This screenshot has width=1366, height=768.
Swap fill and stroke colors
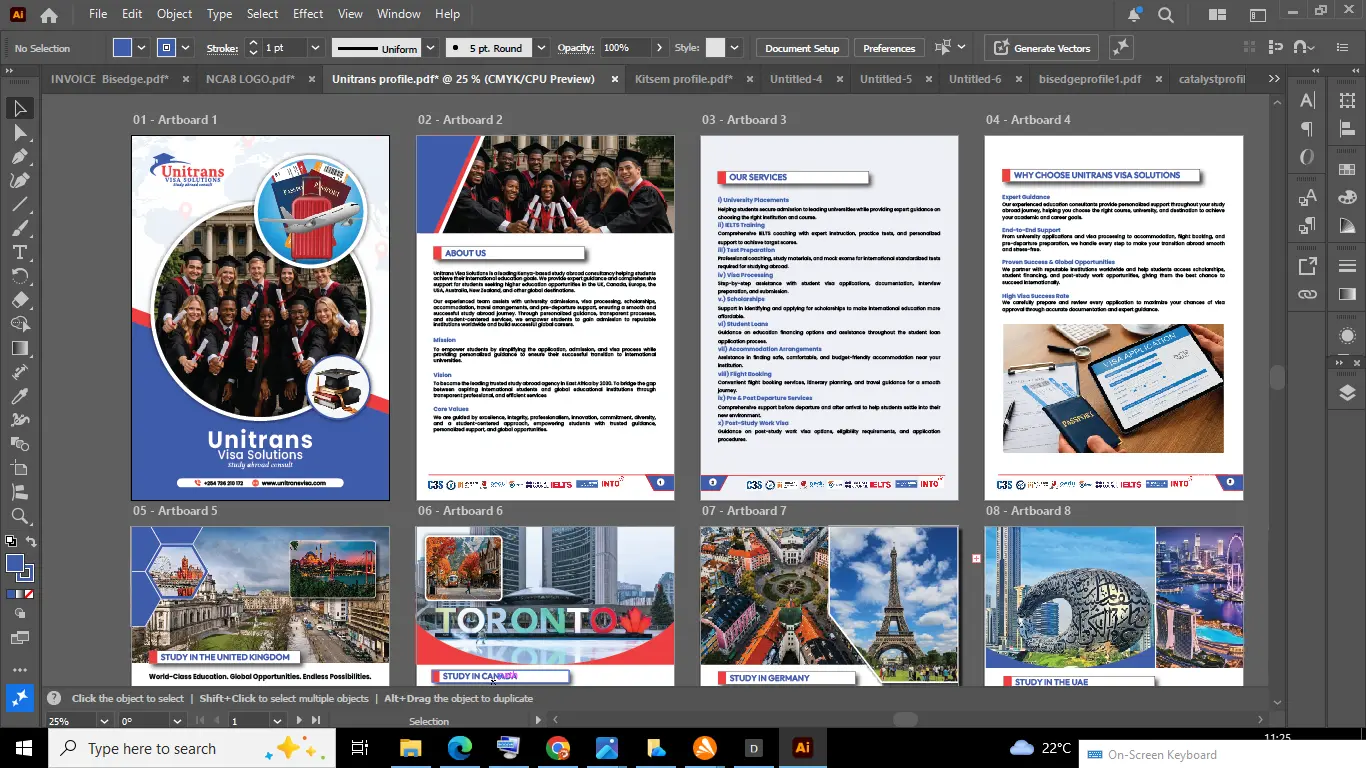click(x=31, y=542)
